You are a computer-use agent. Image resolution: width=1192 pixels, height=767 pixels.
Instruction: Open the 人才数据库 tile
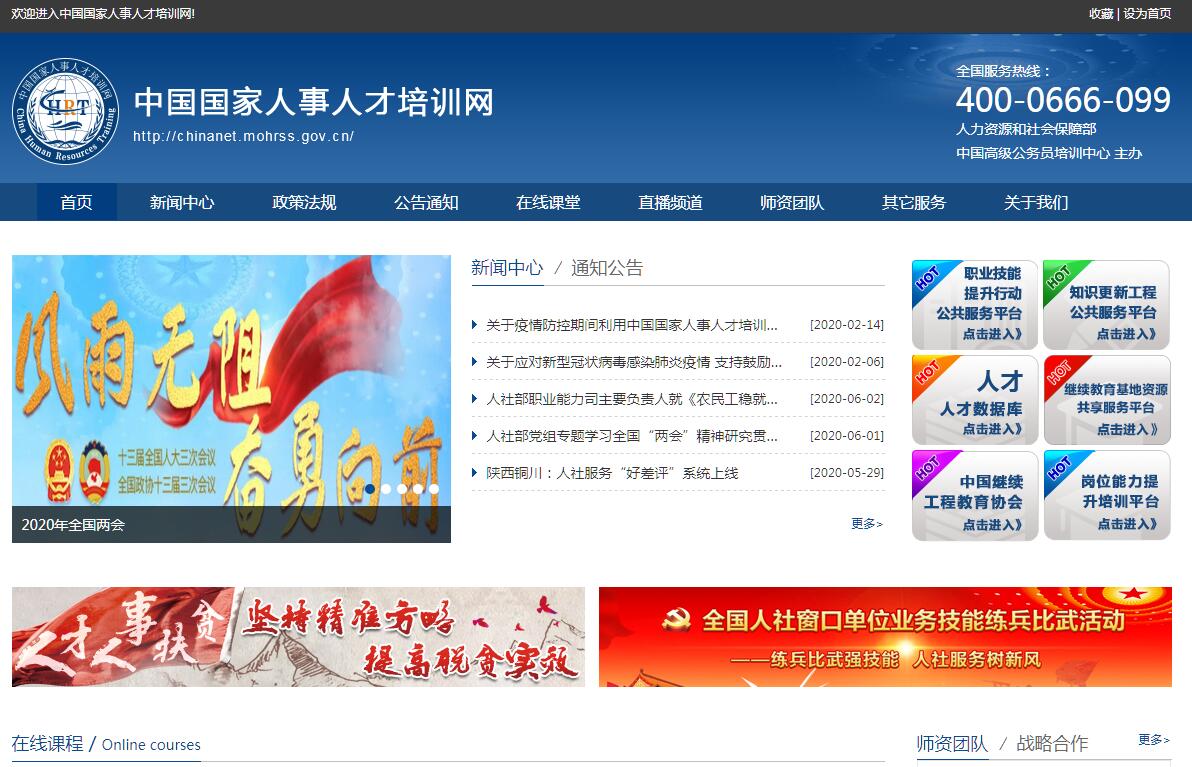click(x=975, y=400)
